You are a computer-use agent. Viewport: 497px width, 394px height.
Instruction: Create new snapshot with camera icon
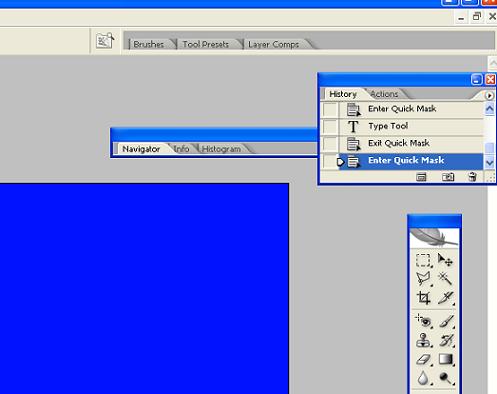[x=448, y=177]
